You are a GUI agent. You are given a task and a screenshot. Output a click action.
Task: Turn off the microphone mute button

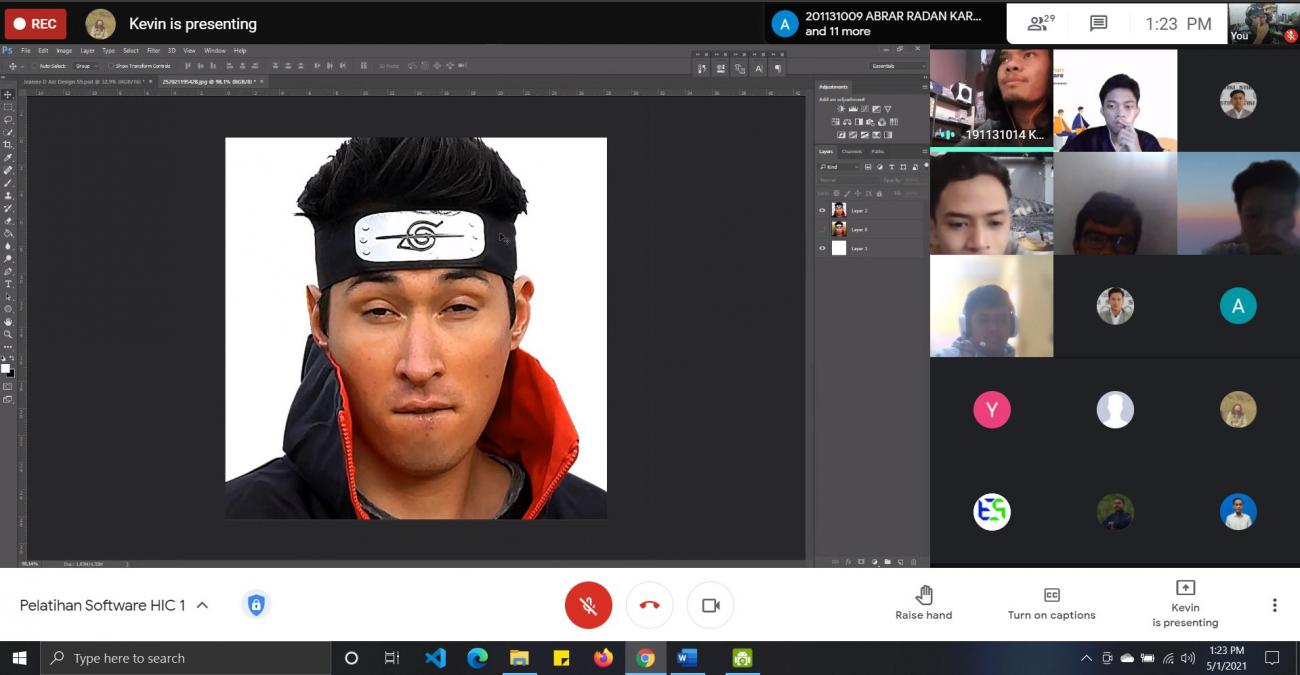pos(588,606)
